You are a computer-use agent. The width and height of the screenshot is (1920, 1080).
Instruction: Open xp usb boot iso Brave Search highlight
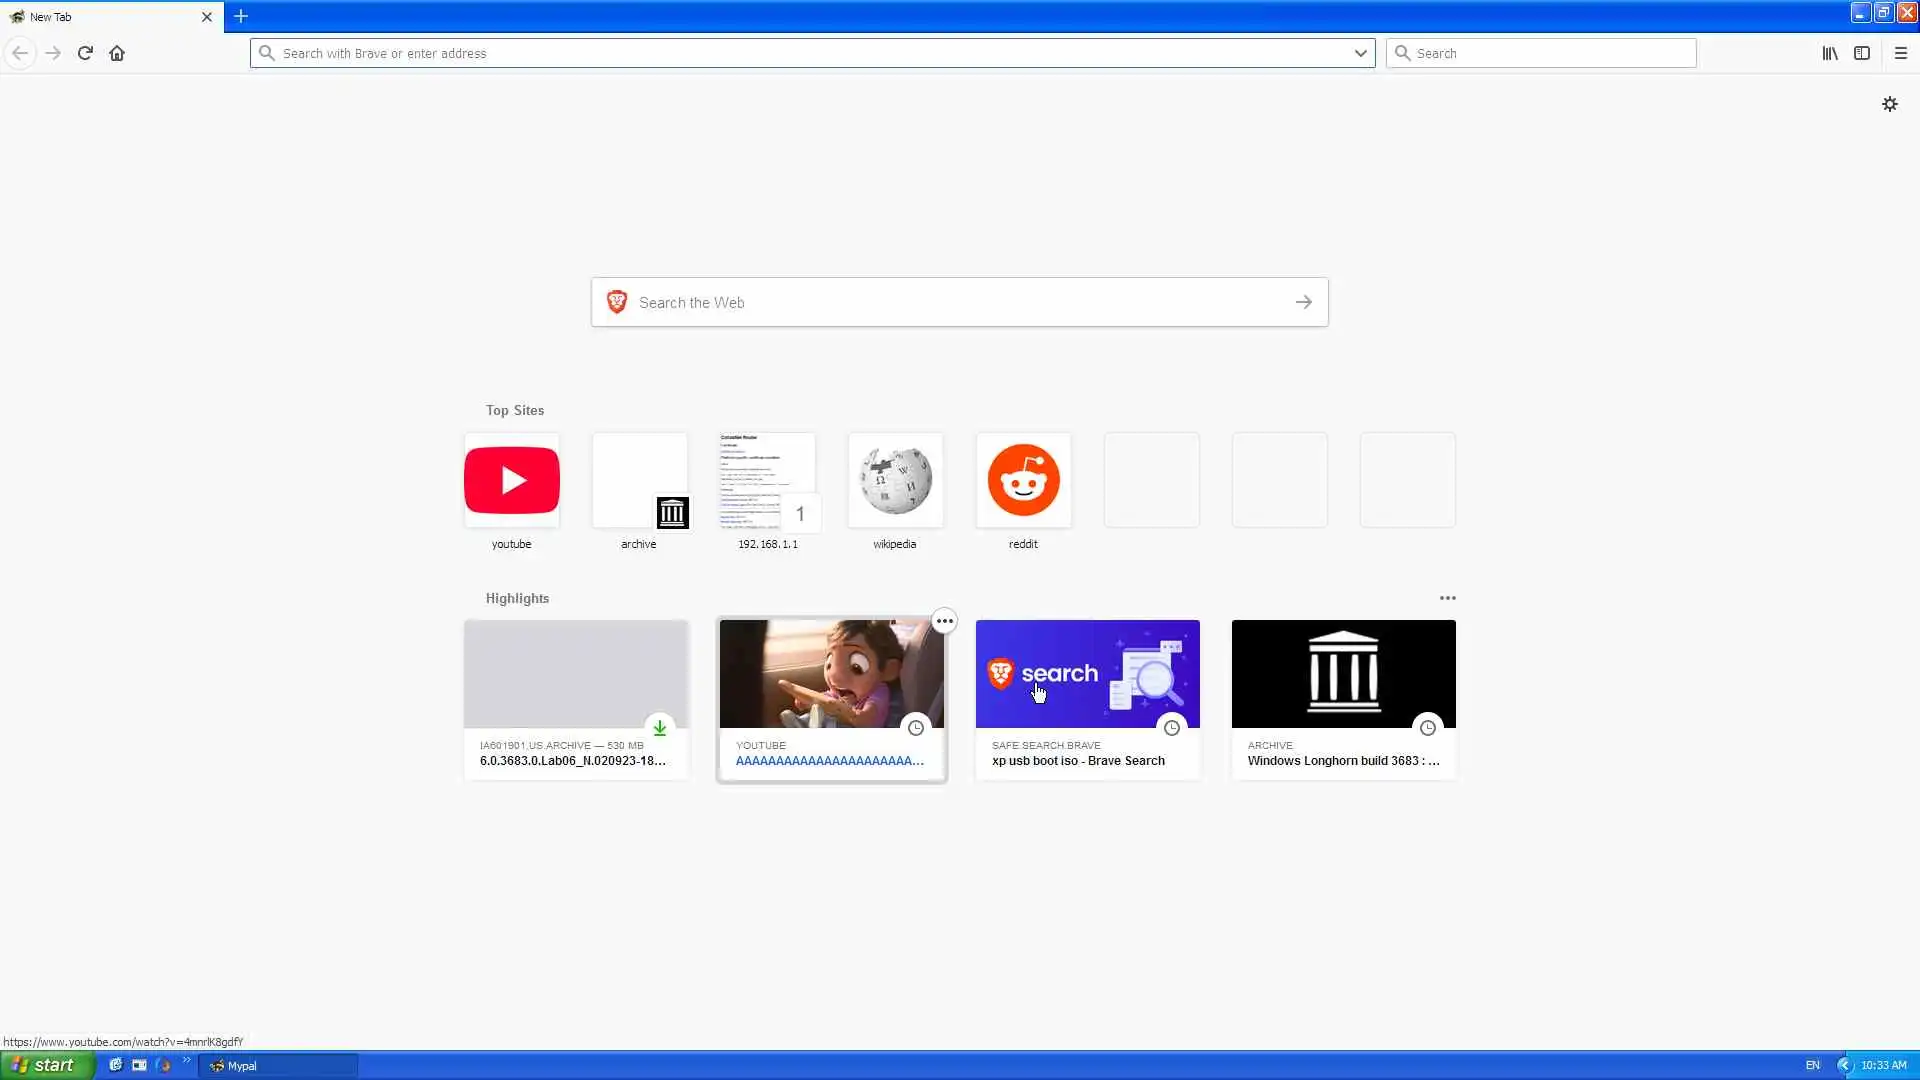coord(1087,698)
